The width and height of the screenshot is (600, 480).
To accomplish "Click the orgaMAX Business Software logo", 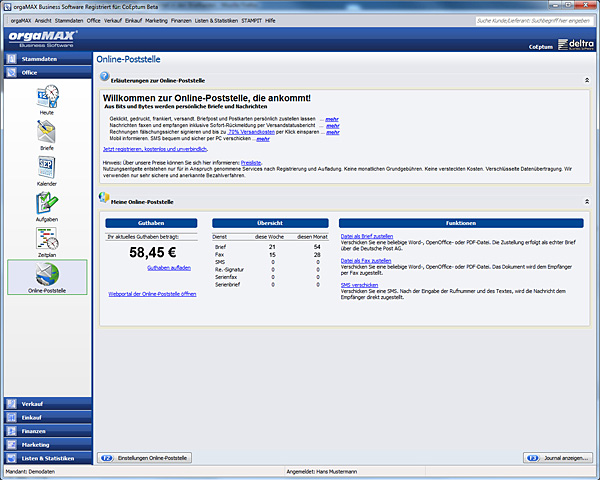I will 42,39.
